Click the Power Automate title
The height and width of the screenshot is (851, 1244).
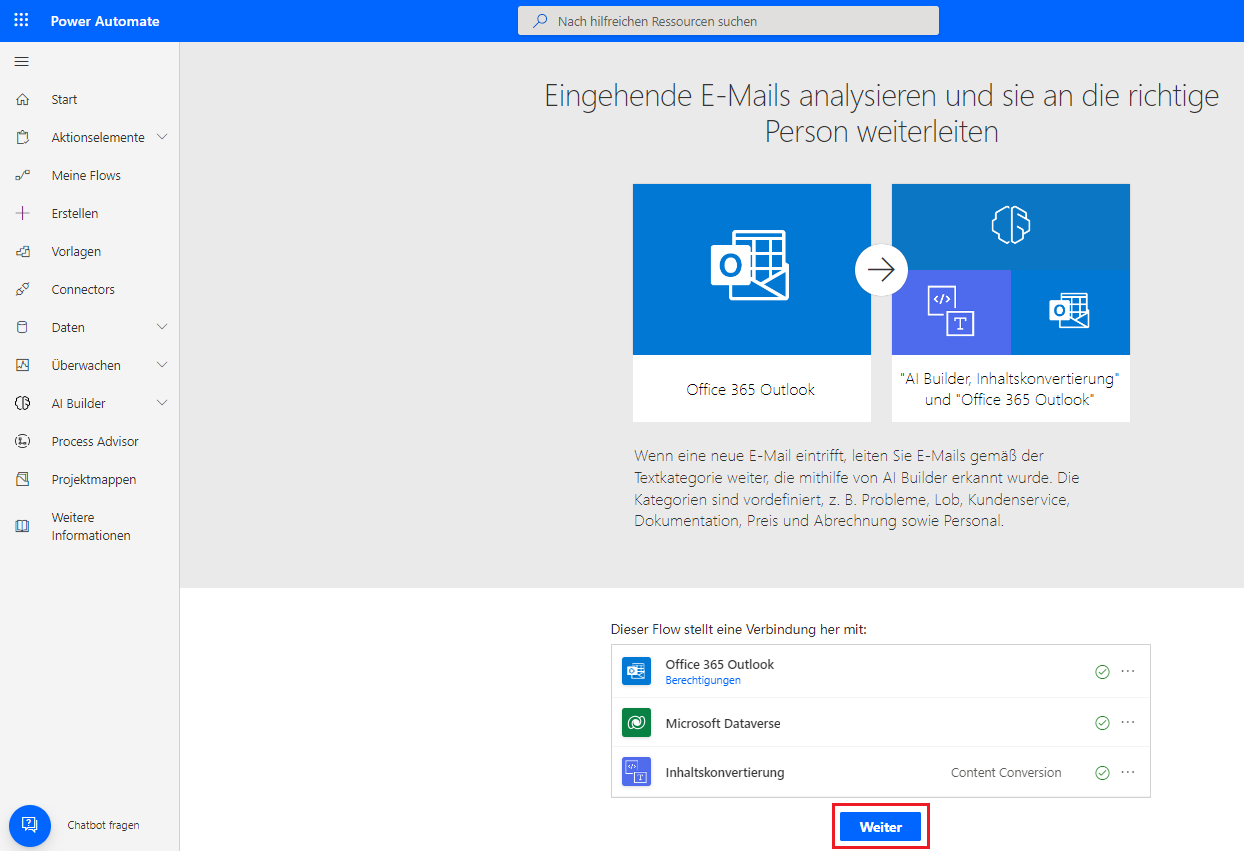[x=105, y=21]
